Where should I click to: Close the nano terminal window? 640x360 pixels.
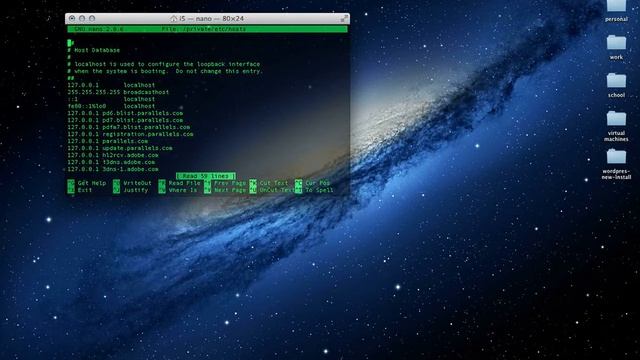click(x=72, y=18)
